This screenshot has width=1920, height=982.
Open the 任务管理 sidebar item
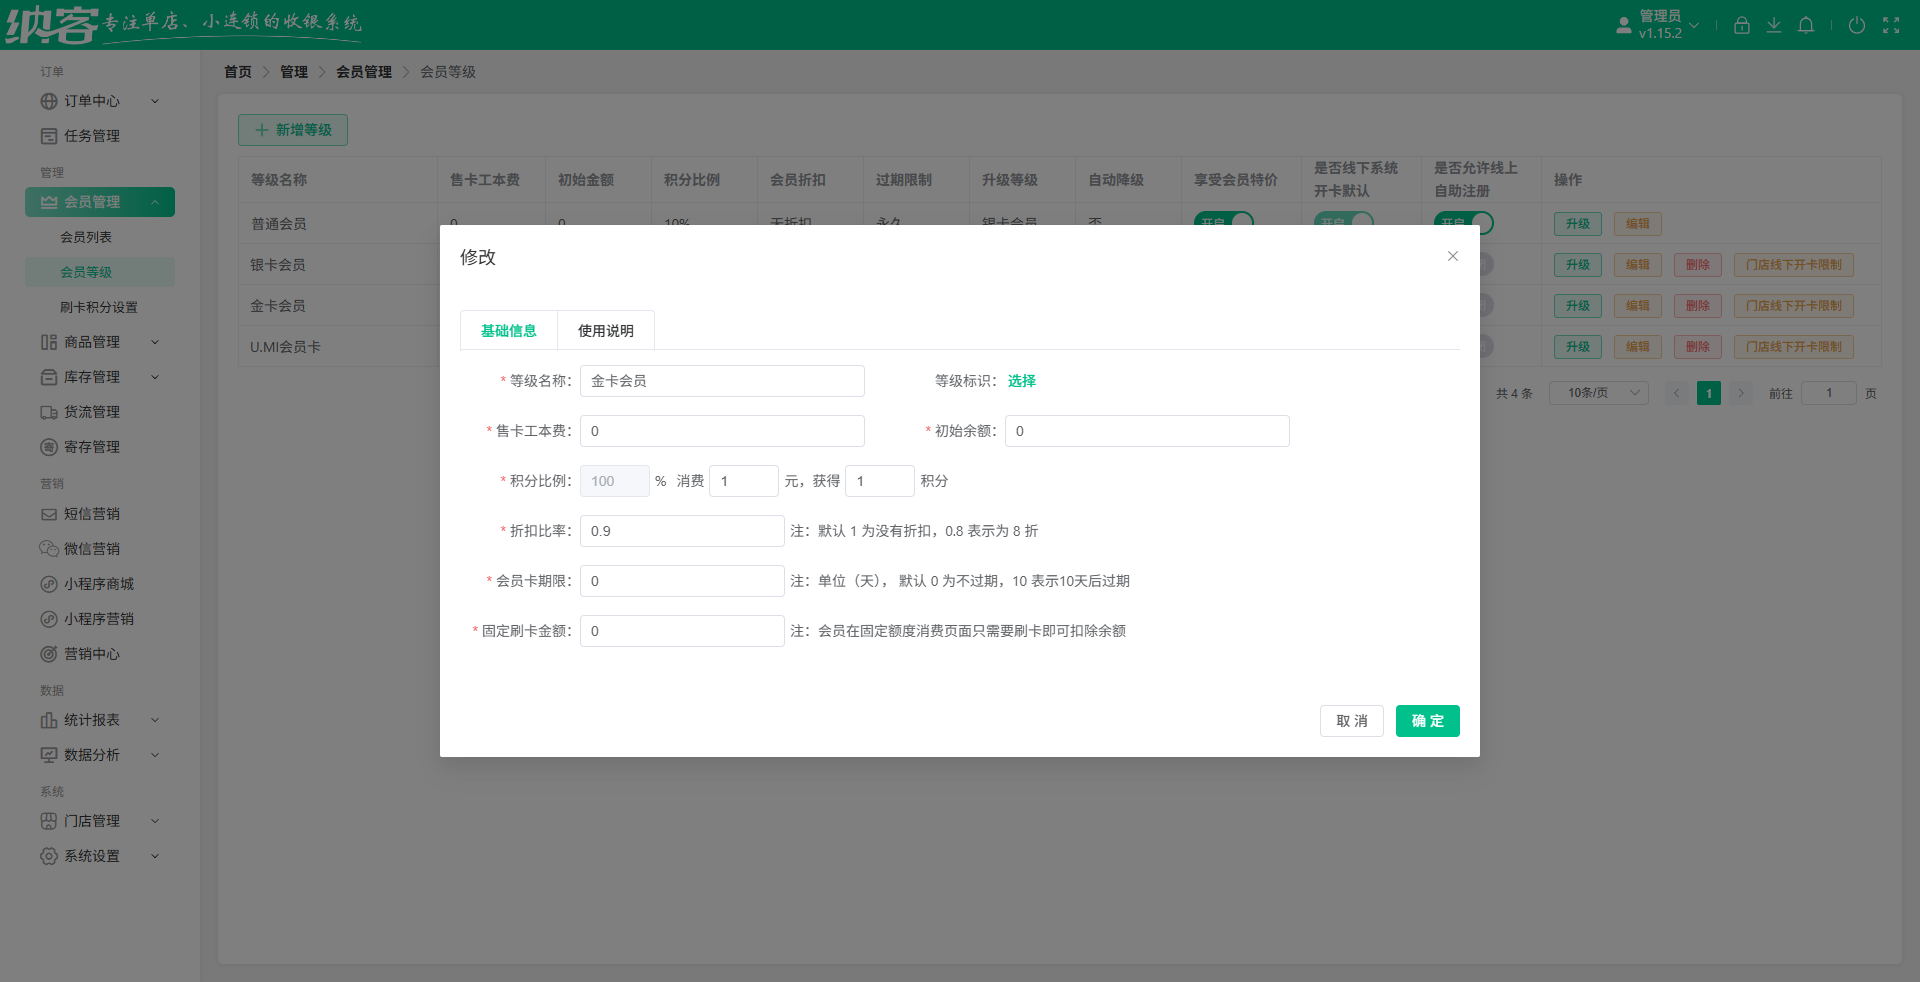(x=90, y=136)
